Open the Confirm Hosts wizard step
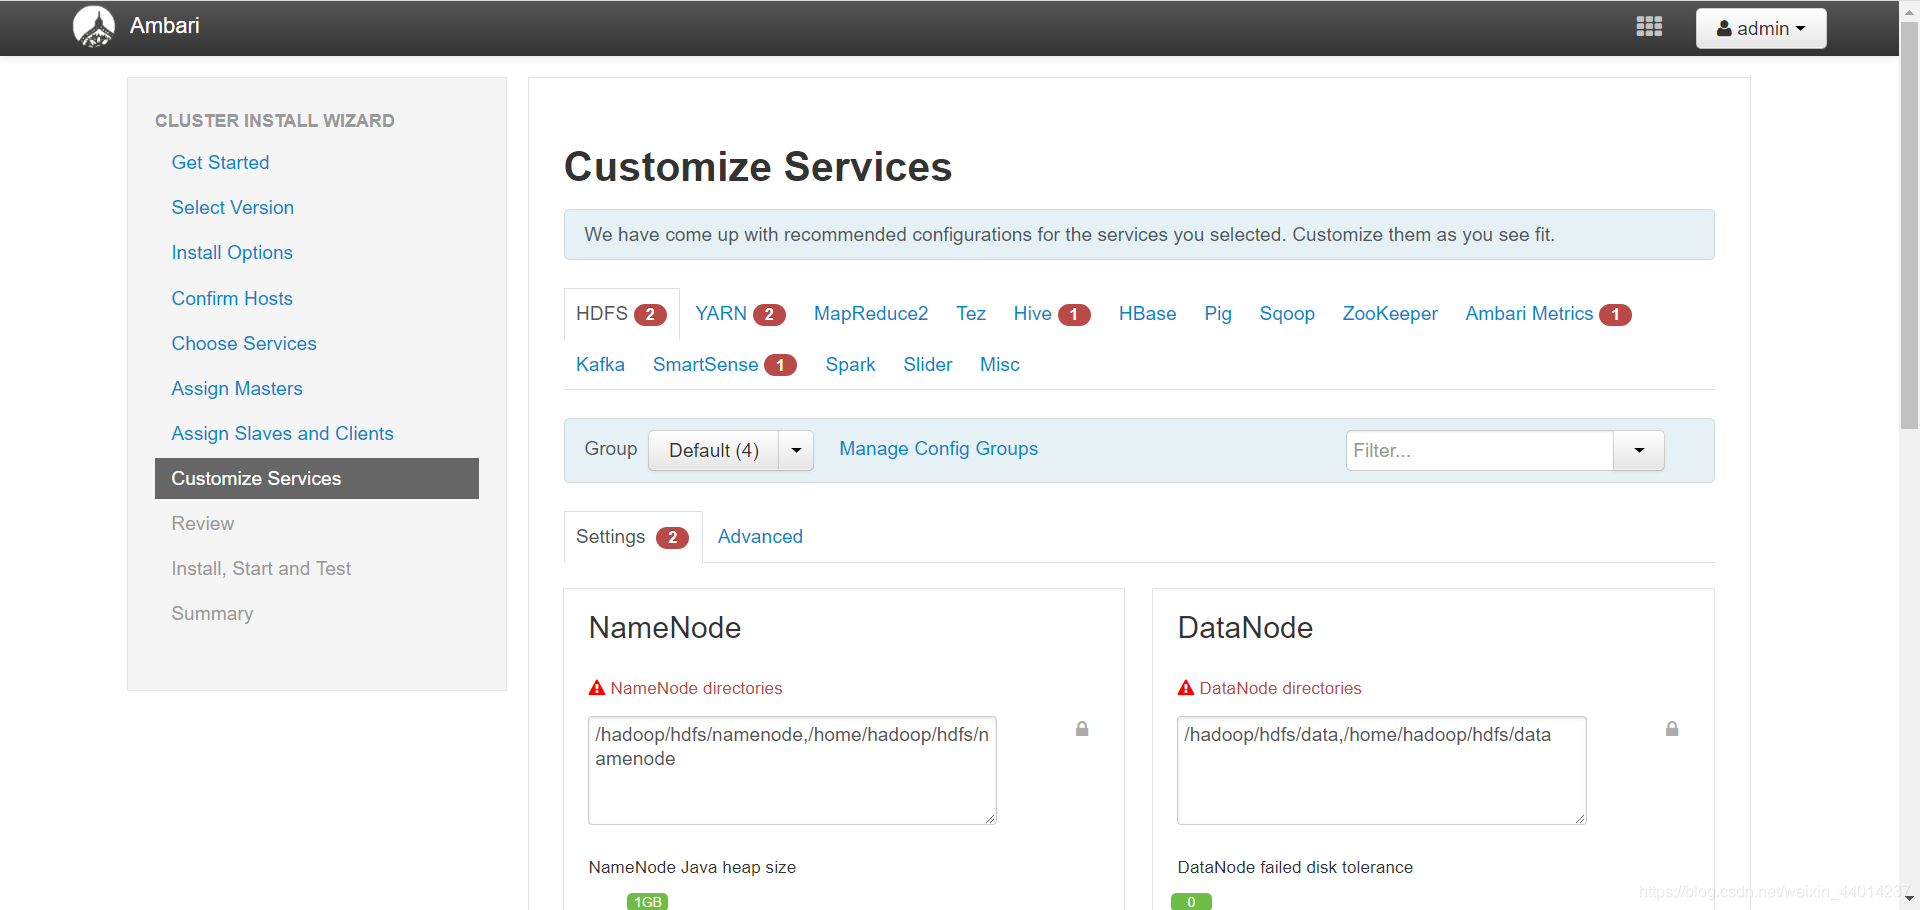The height and width of the screenshot is (910, 1920). [232, 299]
